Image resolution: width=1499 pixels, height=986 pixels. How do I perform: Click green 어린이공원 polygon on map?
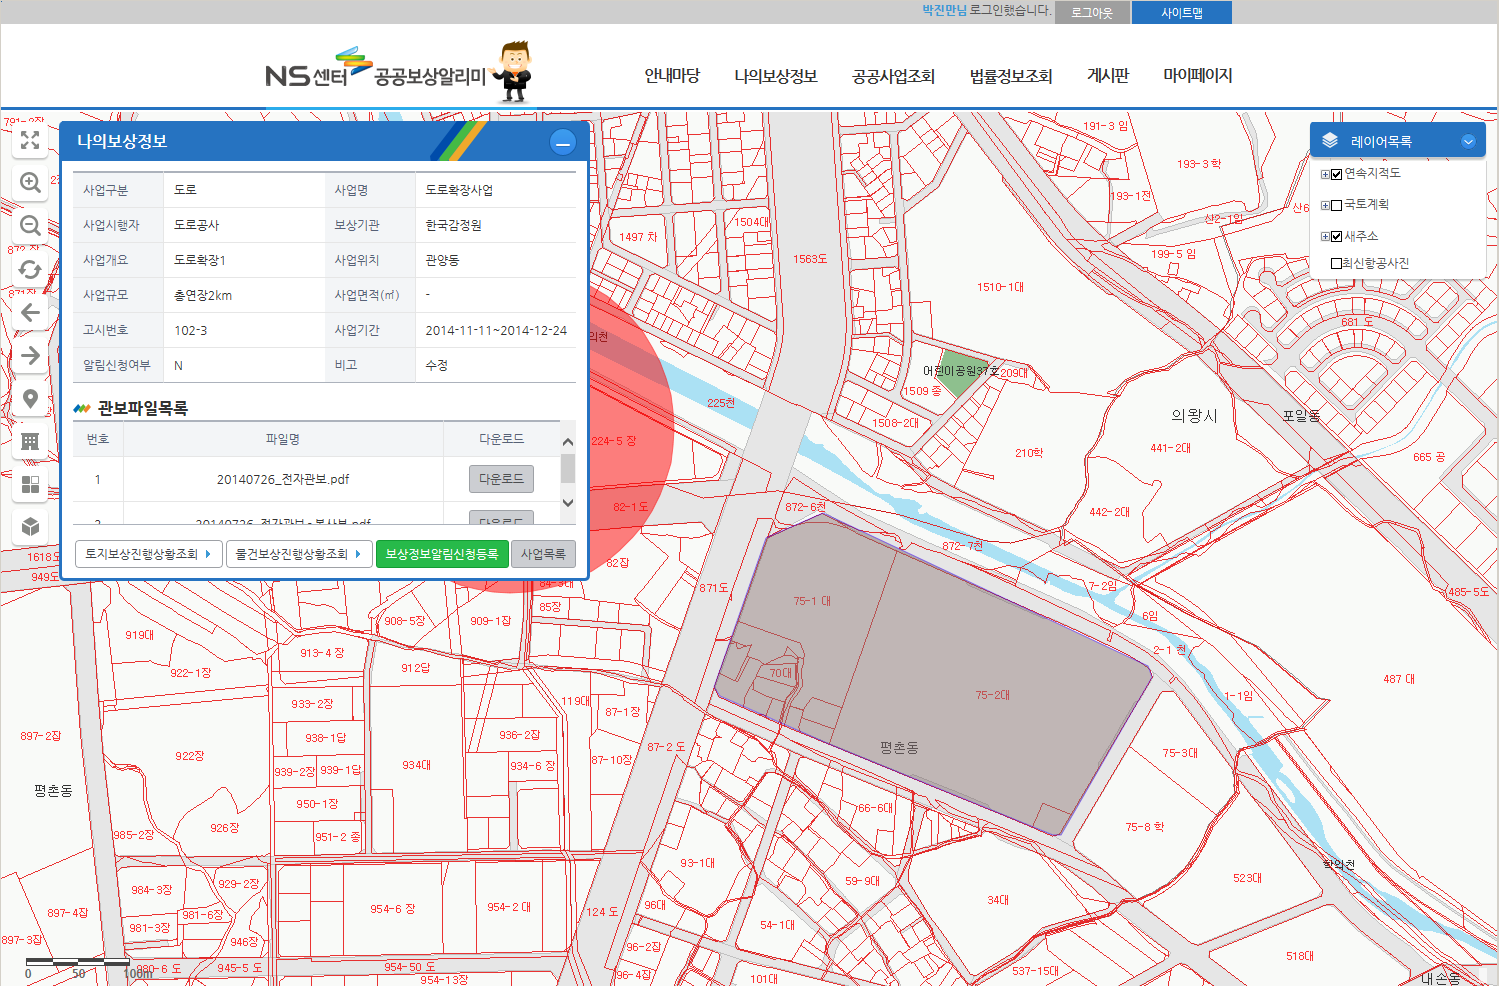click(x=960, y=373)
